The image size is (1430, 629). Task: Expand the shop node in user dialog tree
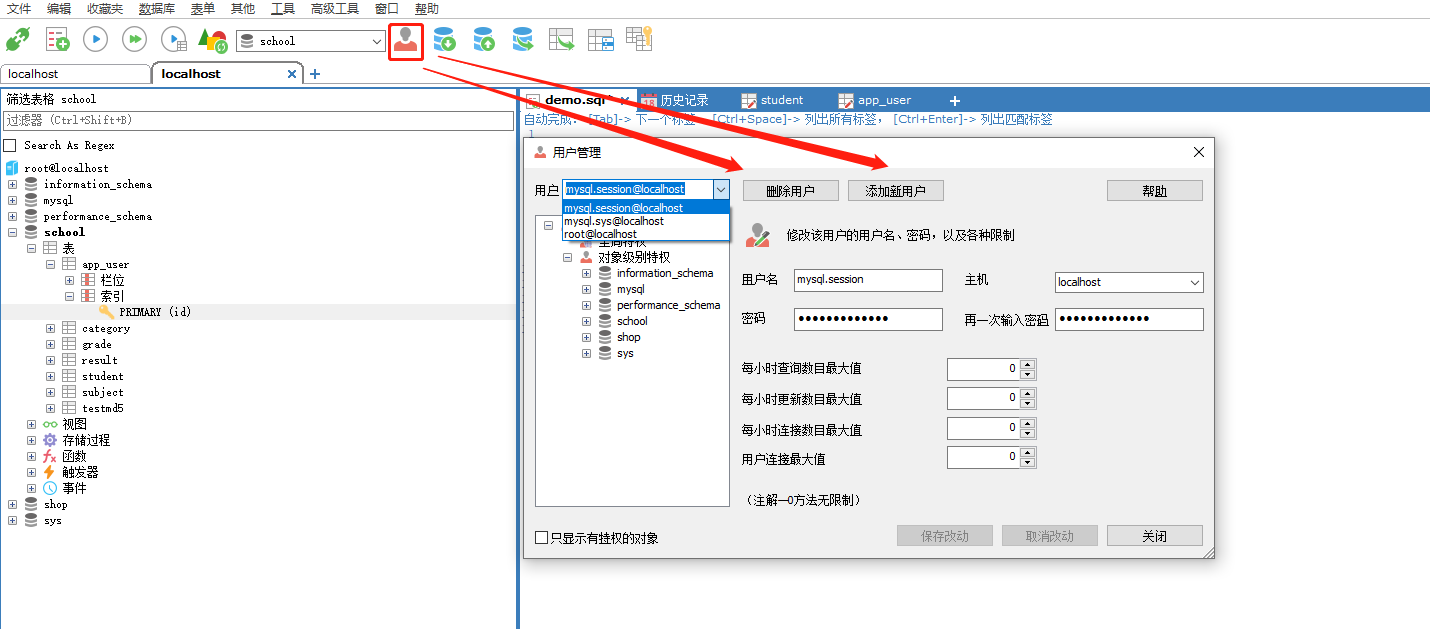pyautogui.click(x=586, y=337)
